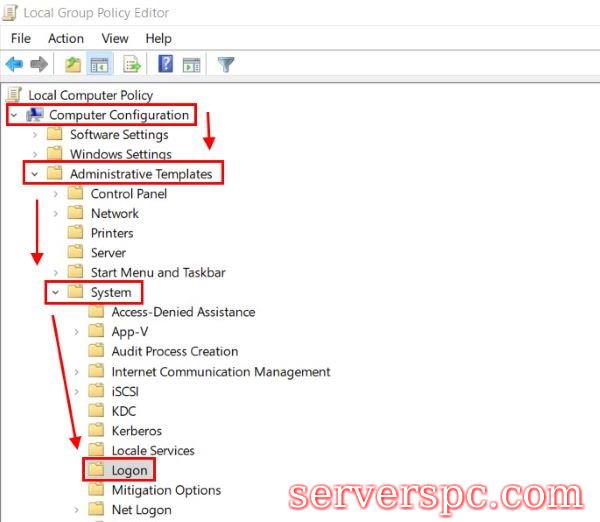
Task: Open the Action menu
Action: coord(66,38)
